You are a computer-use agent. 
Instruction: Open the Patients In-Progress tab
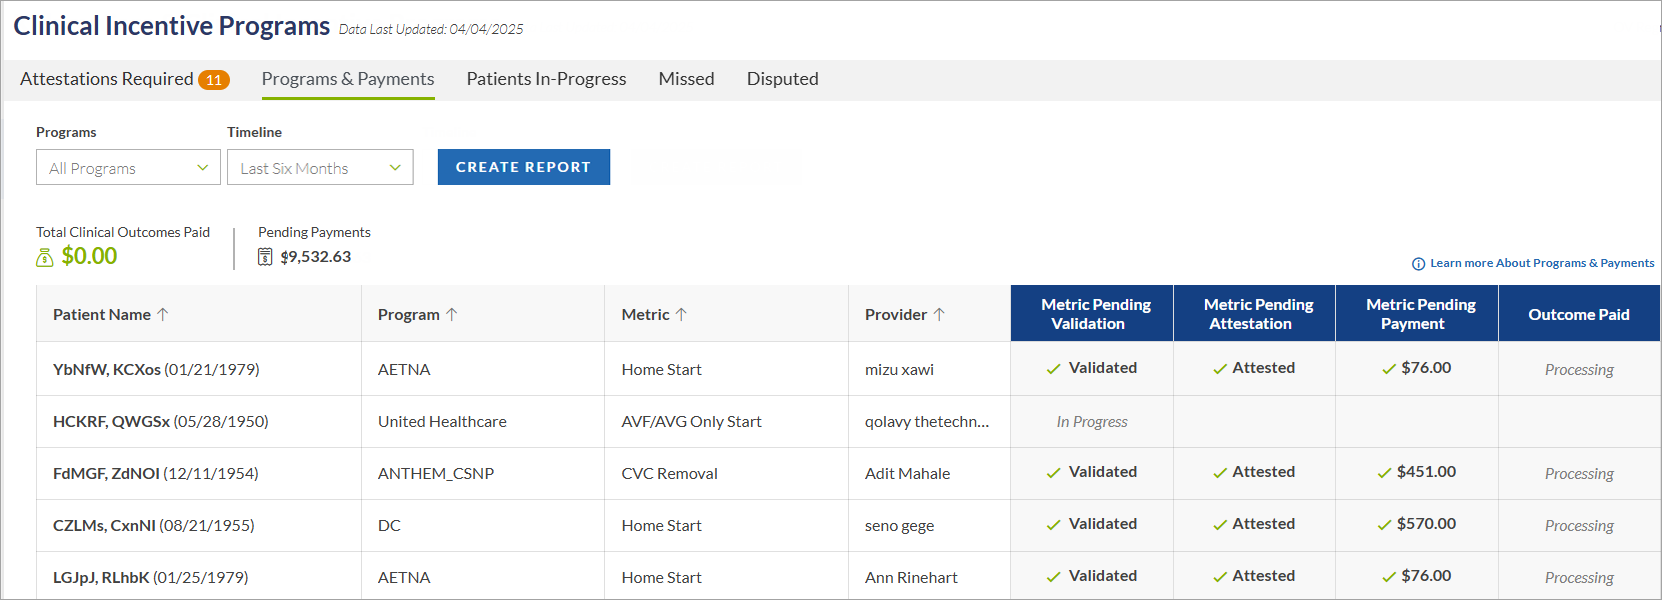546,79
